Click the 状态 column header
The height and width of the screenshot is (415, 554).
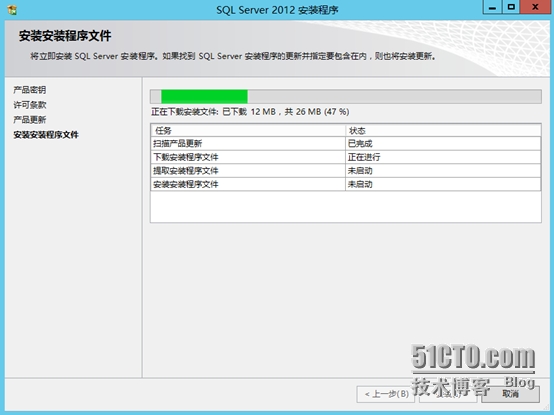tap(443, 131)
